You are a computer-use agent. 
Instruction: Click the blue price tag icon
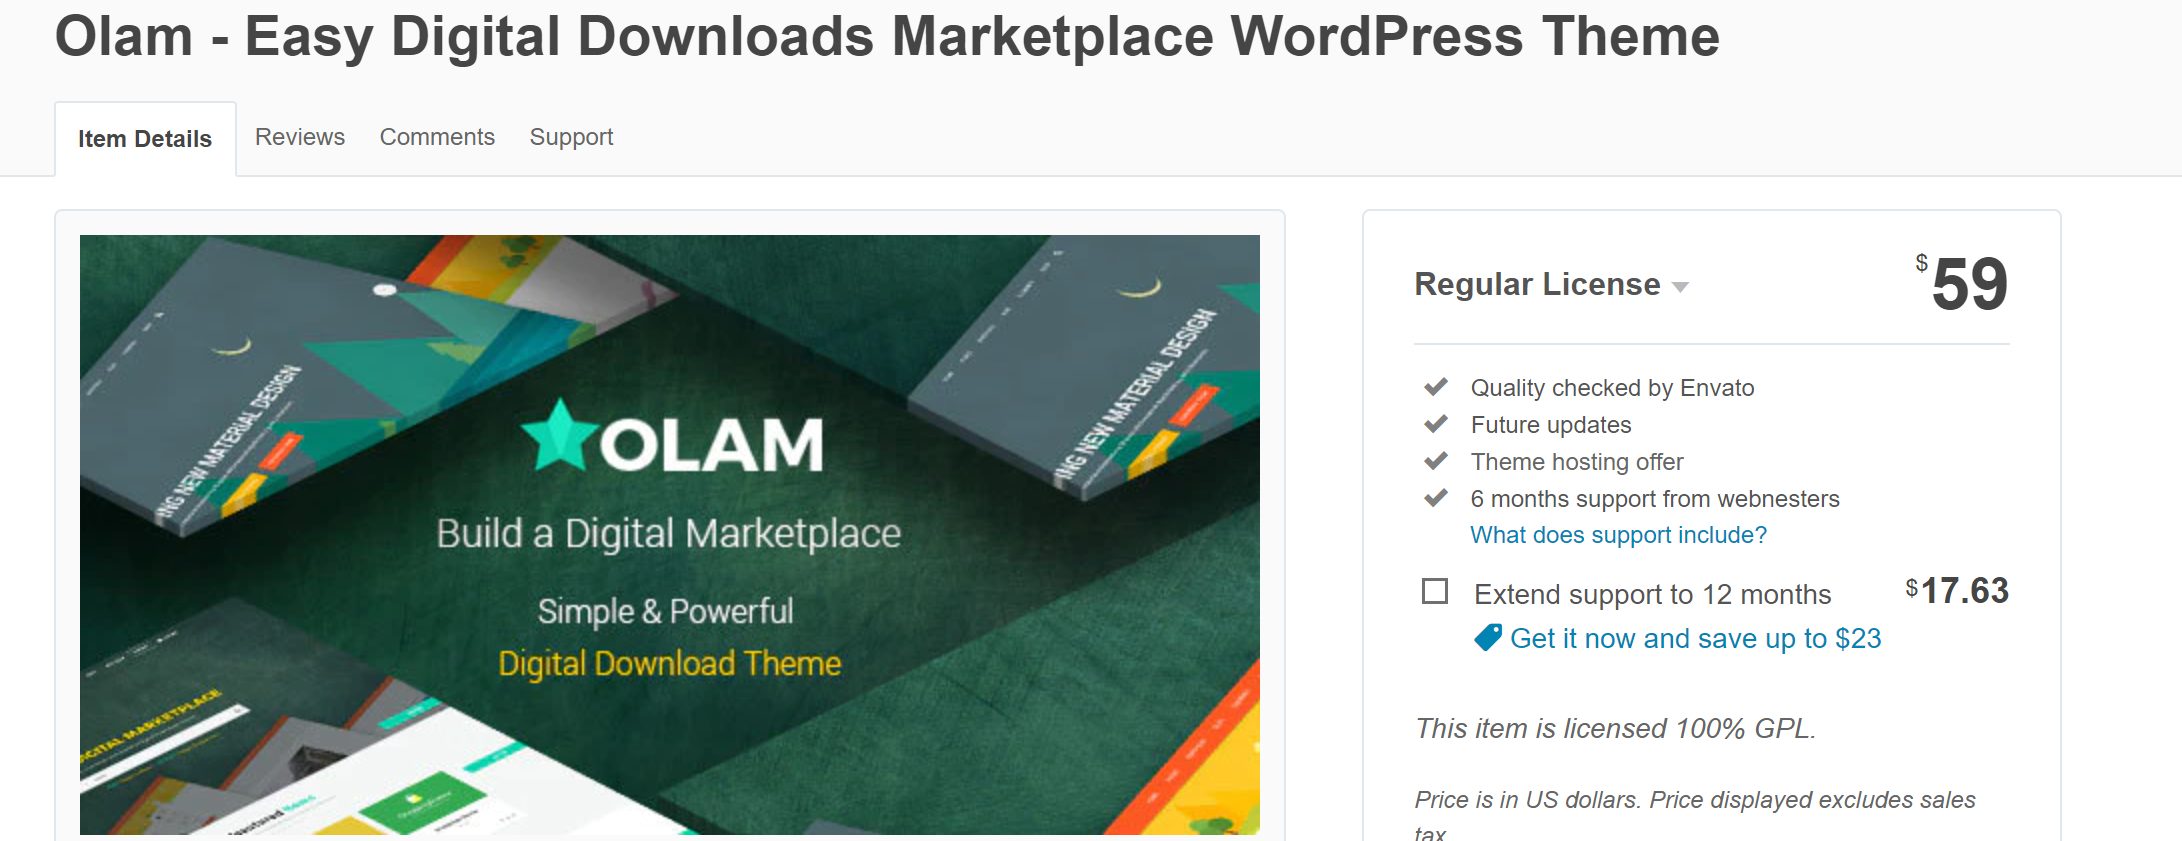1488,637
